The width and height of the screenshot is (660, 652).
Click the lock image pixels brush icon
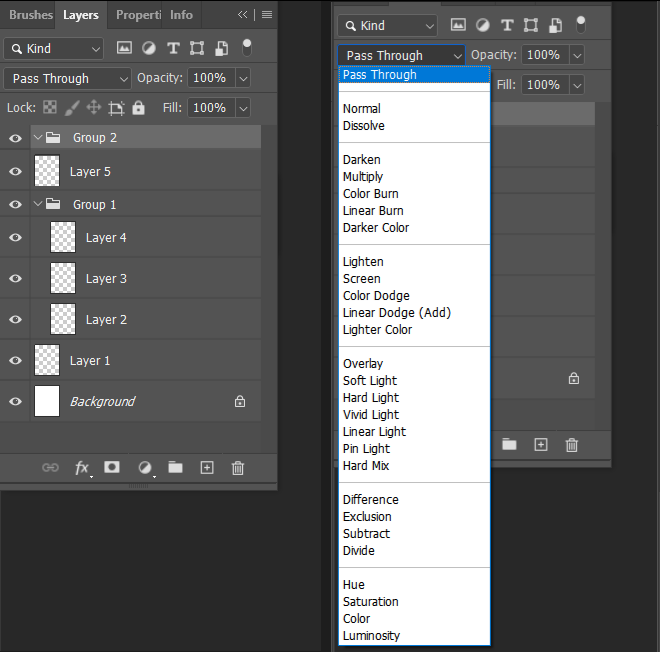click(x=72, y=108)
